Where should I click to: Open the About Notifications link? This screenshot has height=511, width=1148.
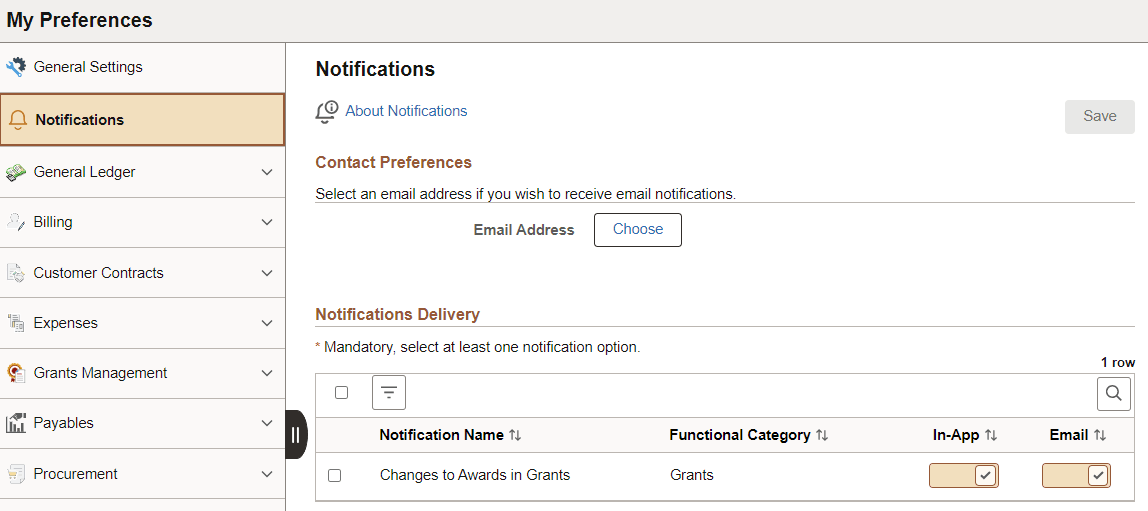[x=406, y=111]
